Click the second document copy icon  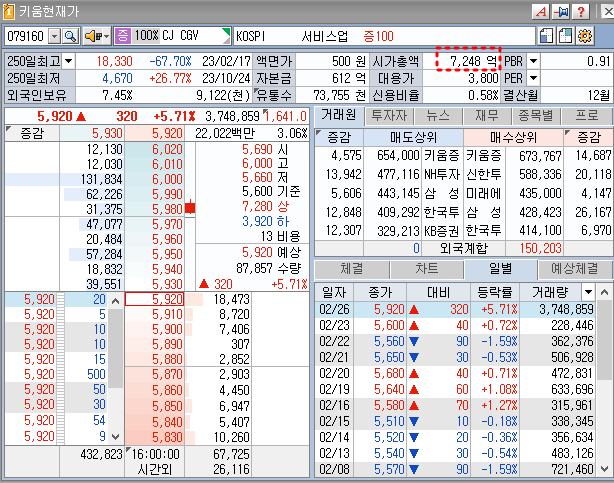pyautogui.click(x=565, y=36)
